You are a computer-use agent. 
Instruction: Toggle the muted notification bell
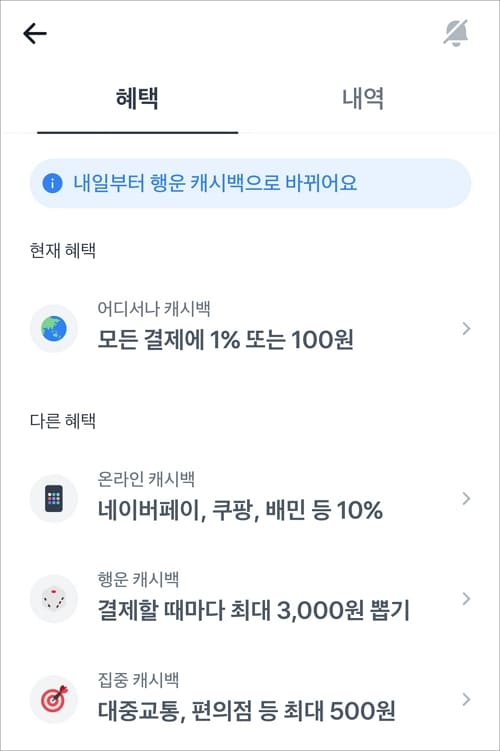click(x=455, y=33)
